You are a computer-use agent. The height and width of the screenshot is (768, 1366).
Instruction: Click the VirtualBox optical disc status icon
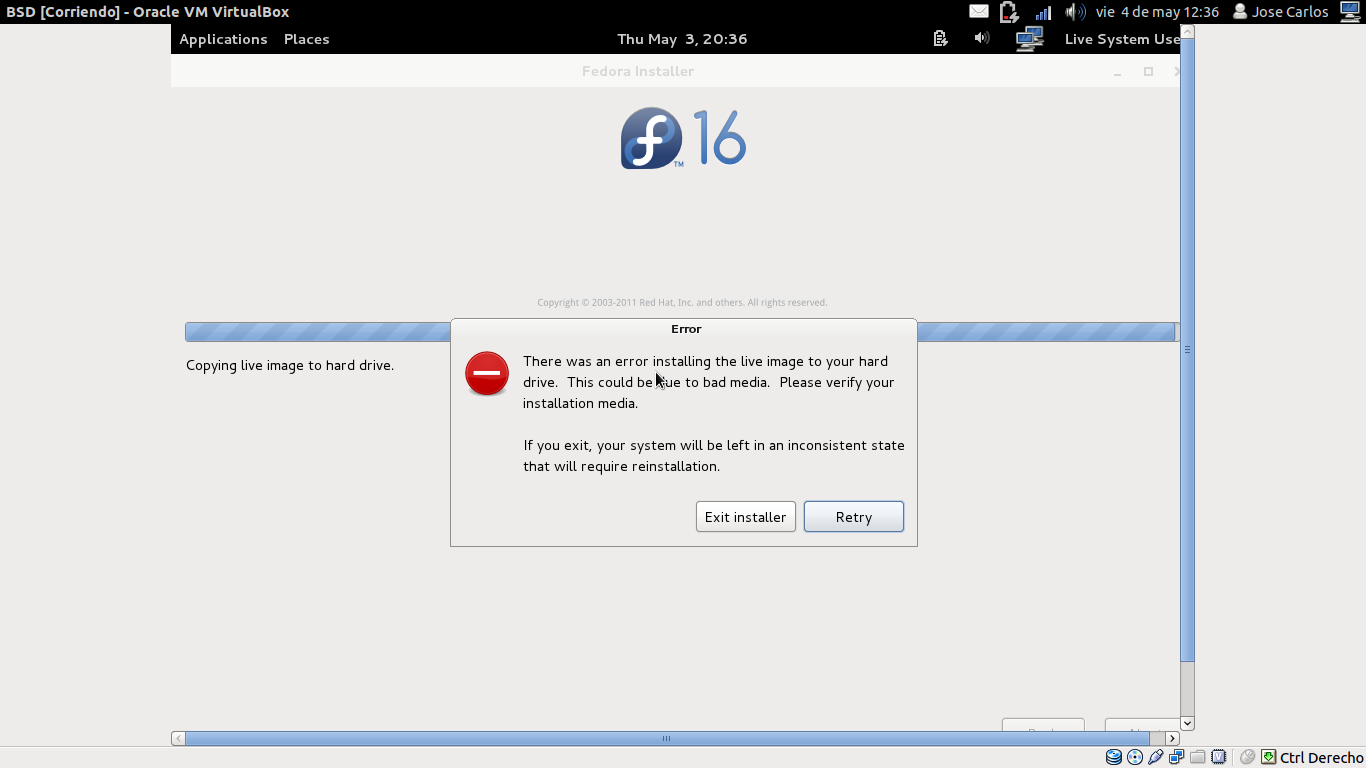tap(1135, 757)
